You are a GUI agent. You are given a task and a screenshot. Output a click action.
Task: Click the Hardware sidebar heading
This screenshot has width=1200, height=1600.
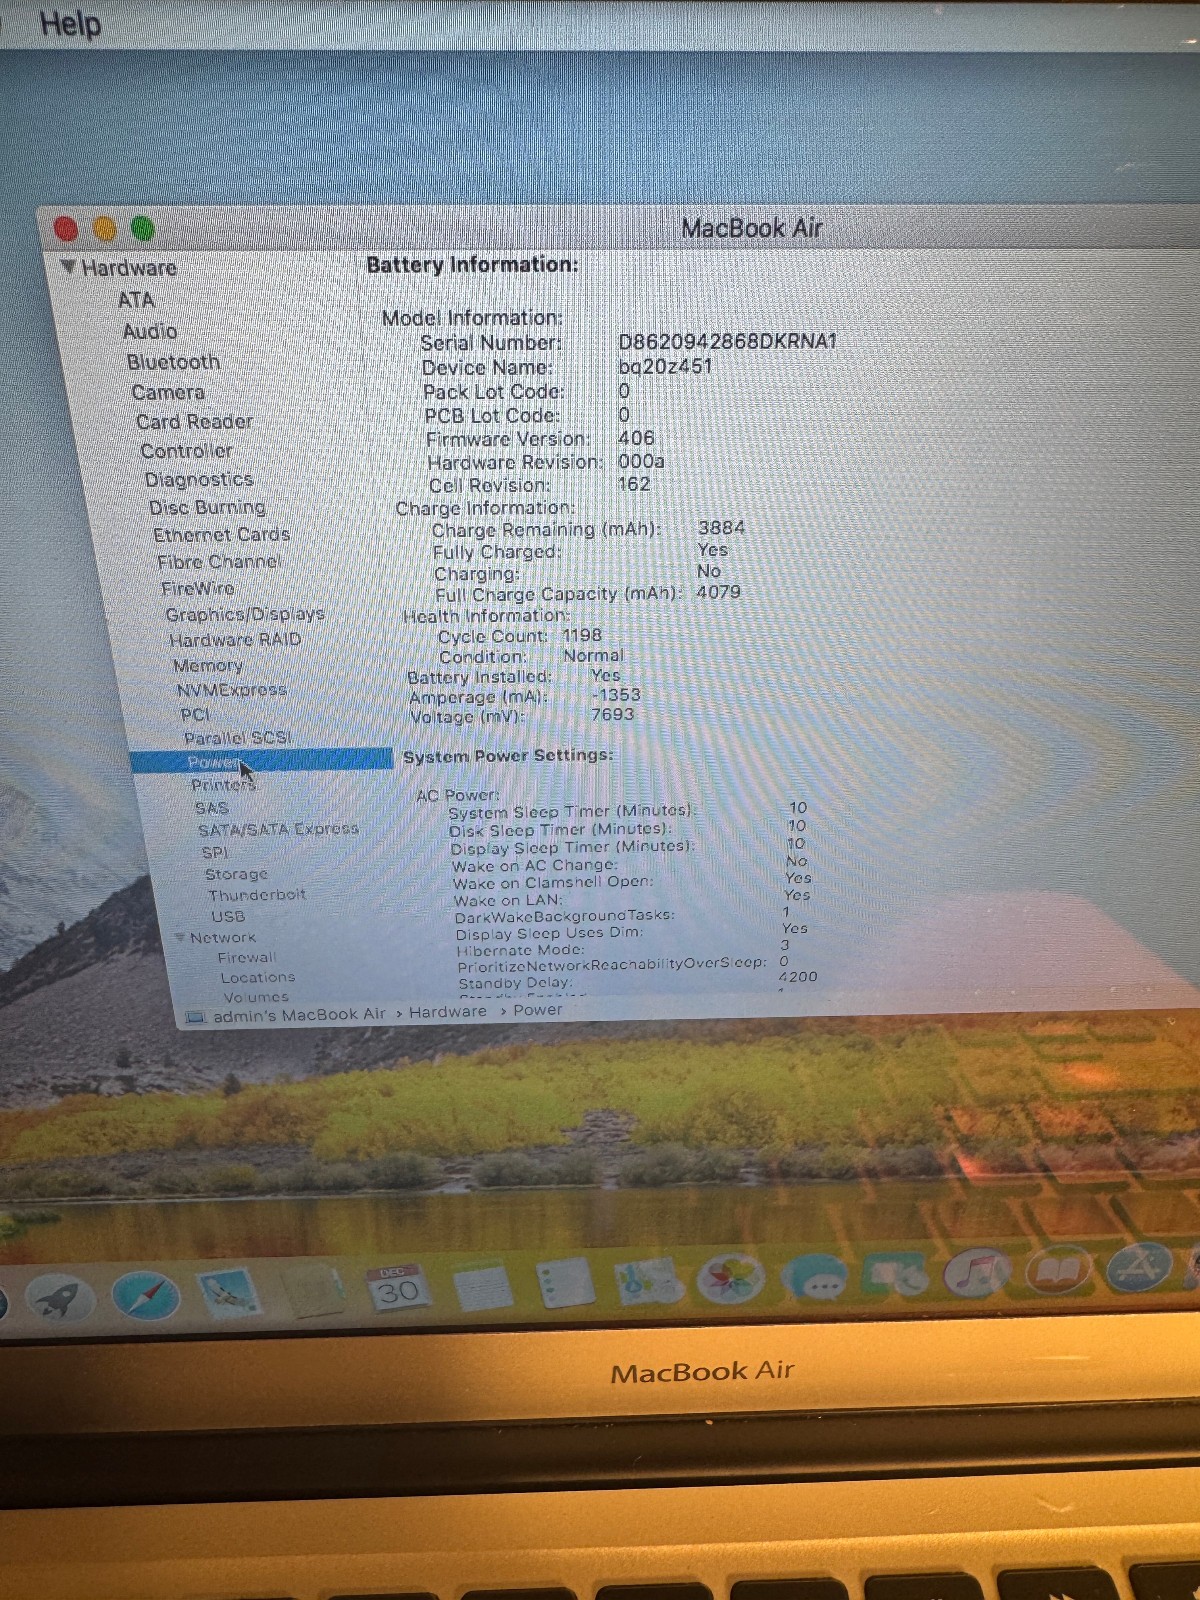(x=129, y=268)
